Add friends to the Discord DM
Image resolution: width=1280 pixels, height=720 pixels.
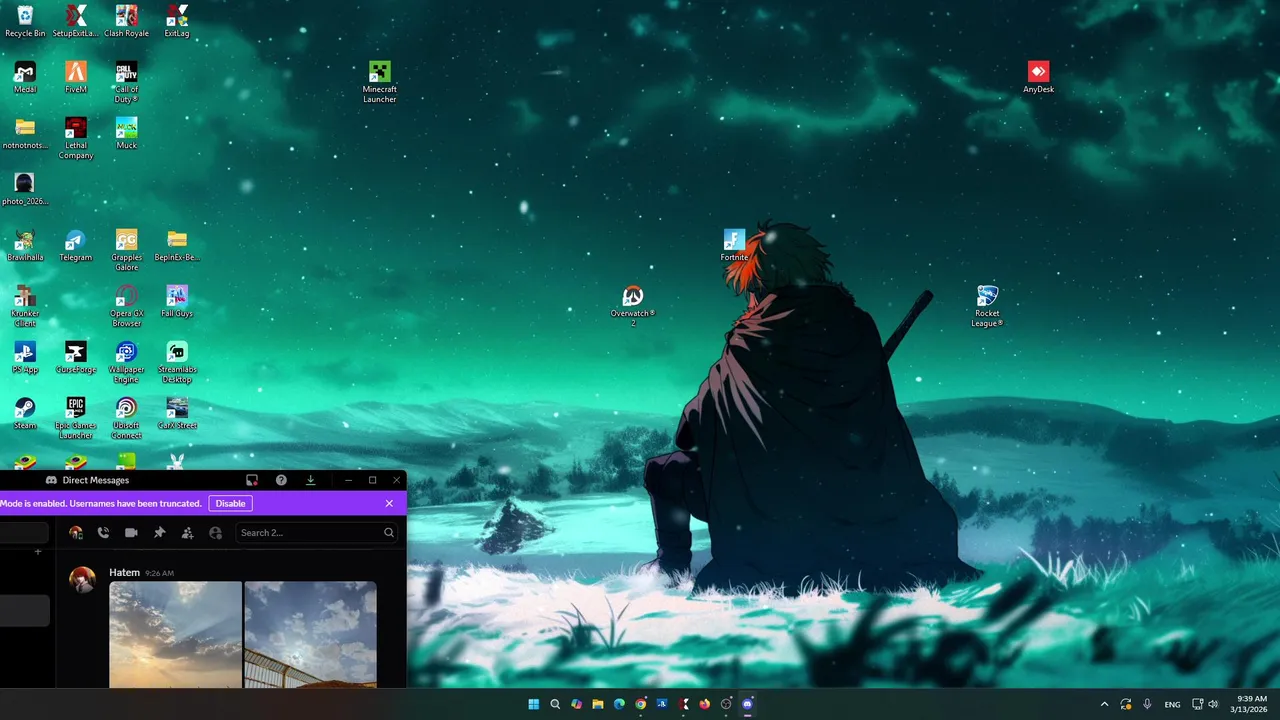click(x=187, y=533)
